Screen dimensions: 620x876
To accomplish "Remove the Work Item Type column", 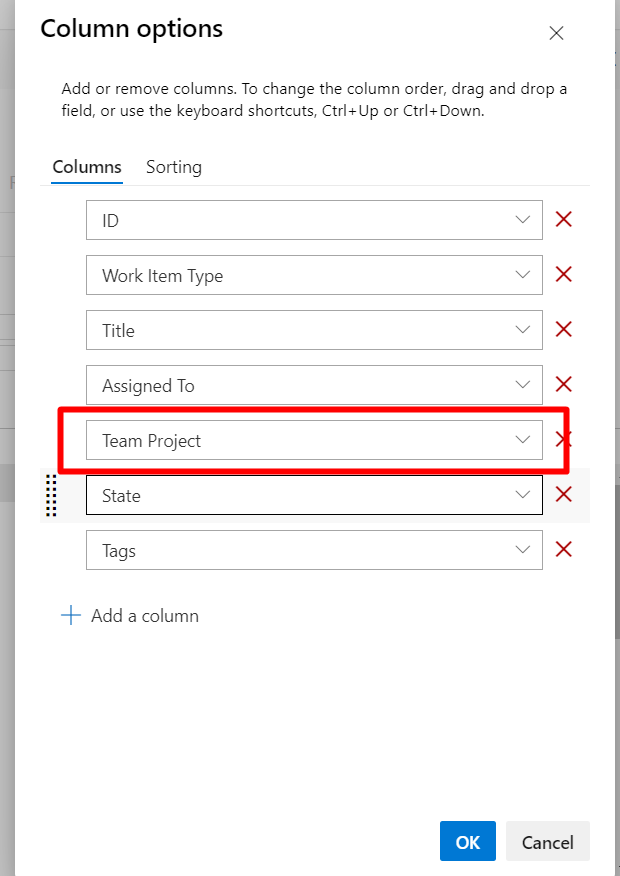I will 563,274.
